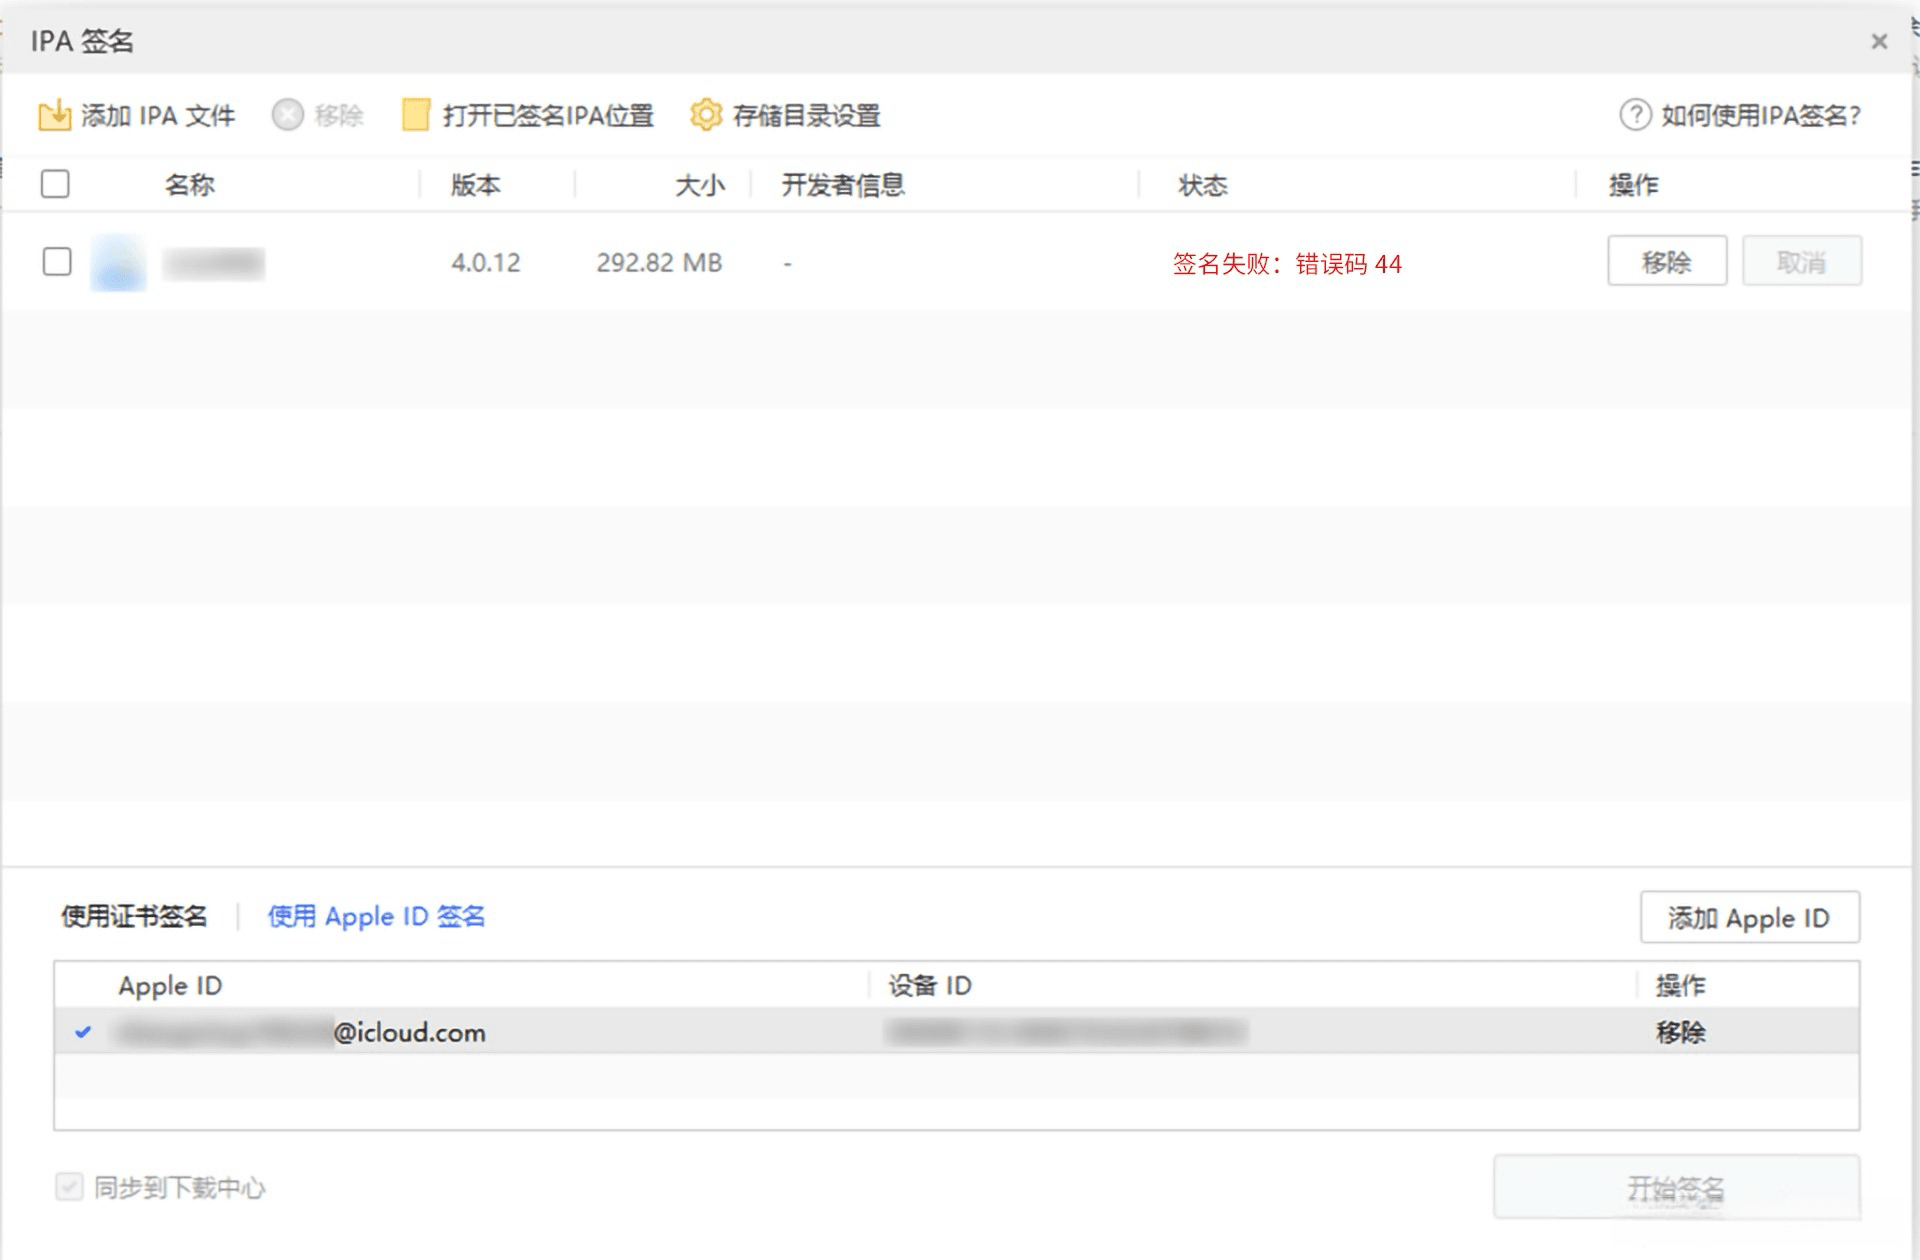Click the 移除 button in the operations column

pyautogui.click(x=1666, y=261)
